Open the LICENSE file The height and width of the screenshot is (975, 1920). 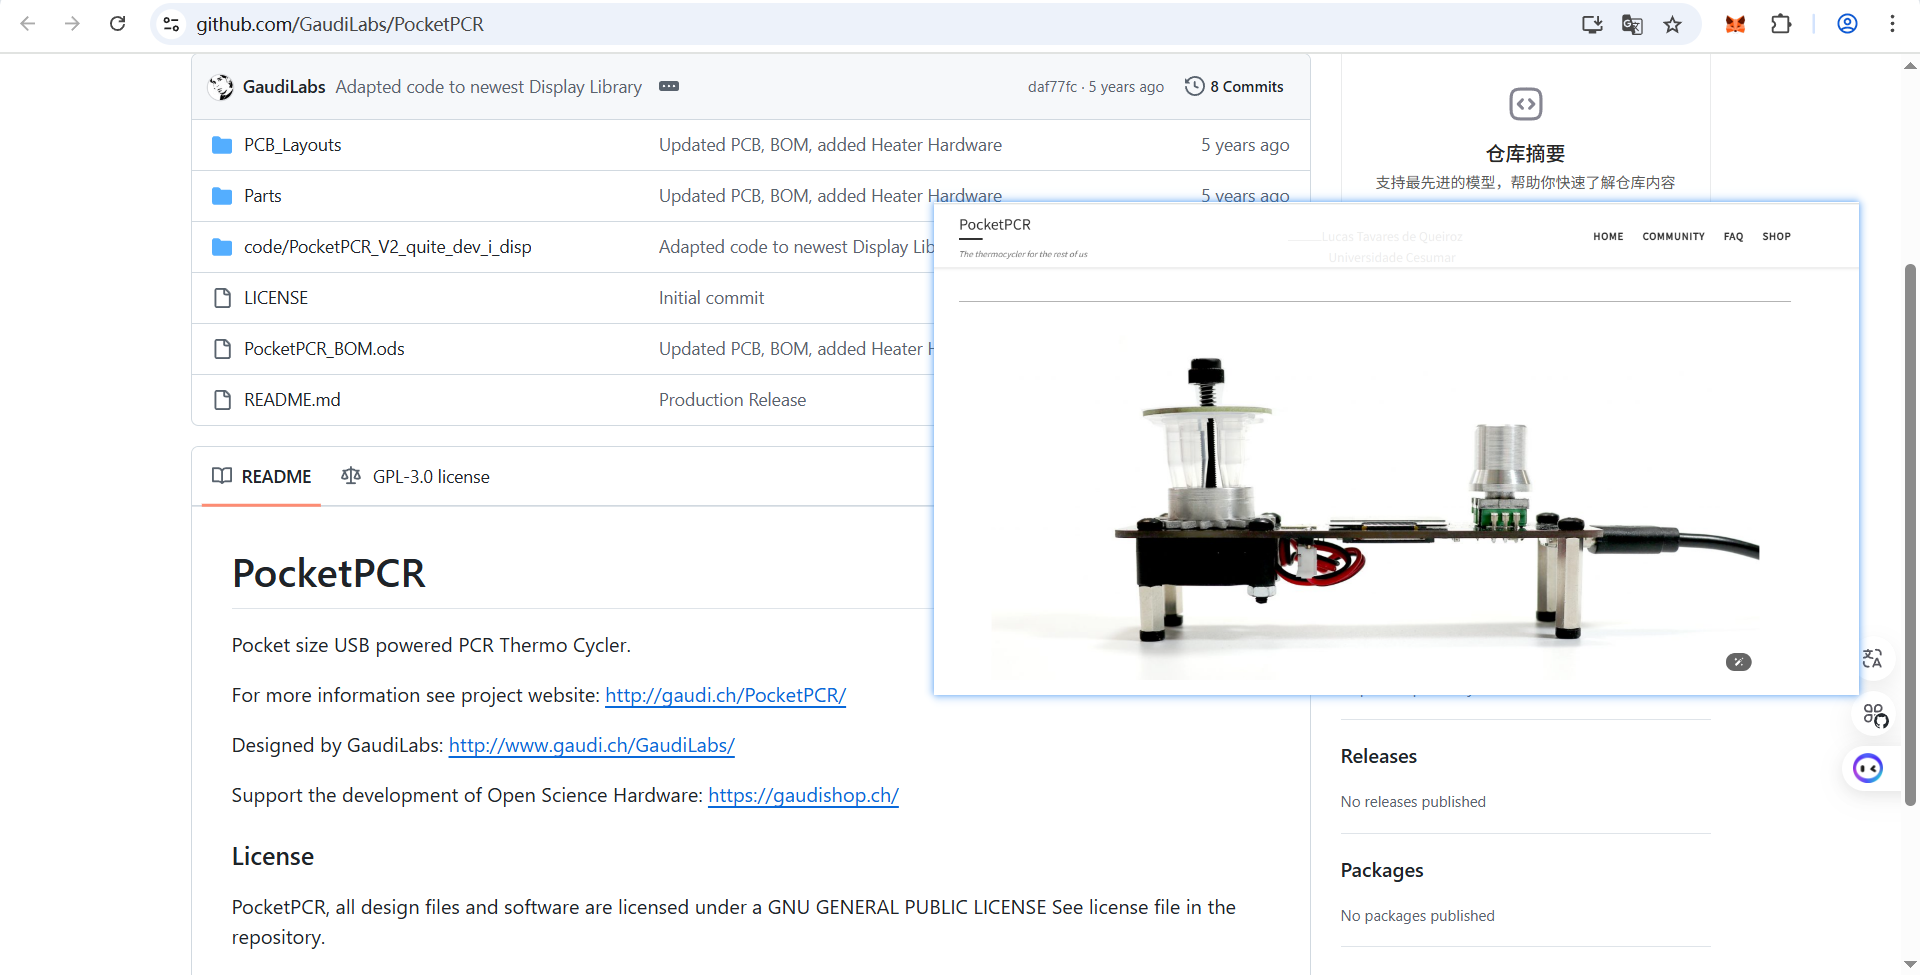point(276,298)
